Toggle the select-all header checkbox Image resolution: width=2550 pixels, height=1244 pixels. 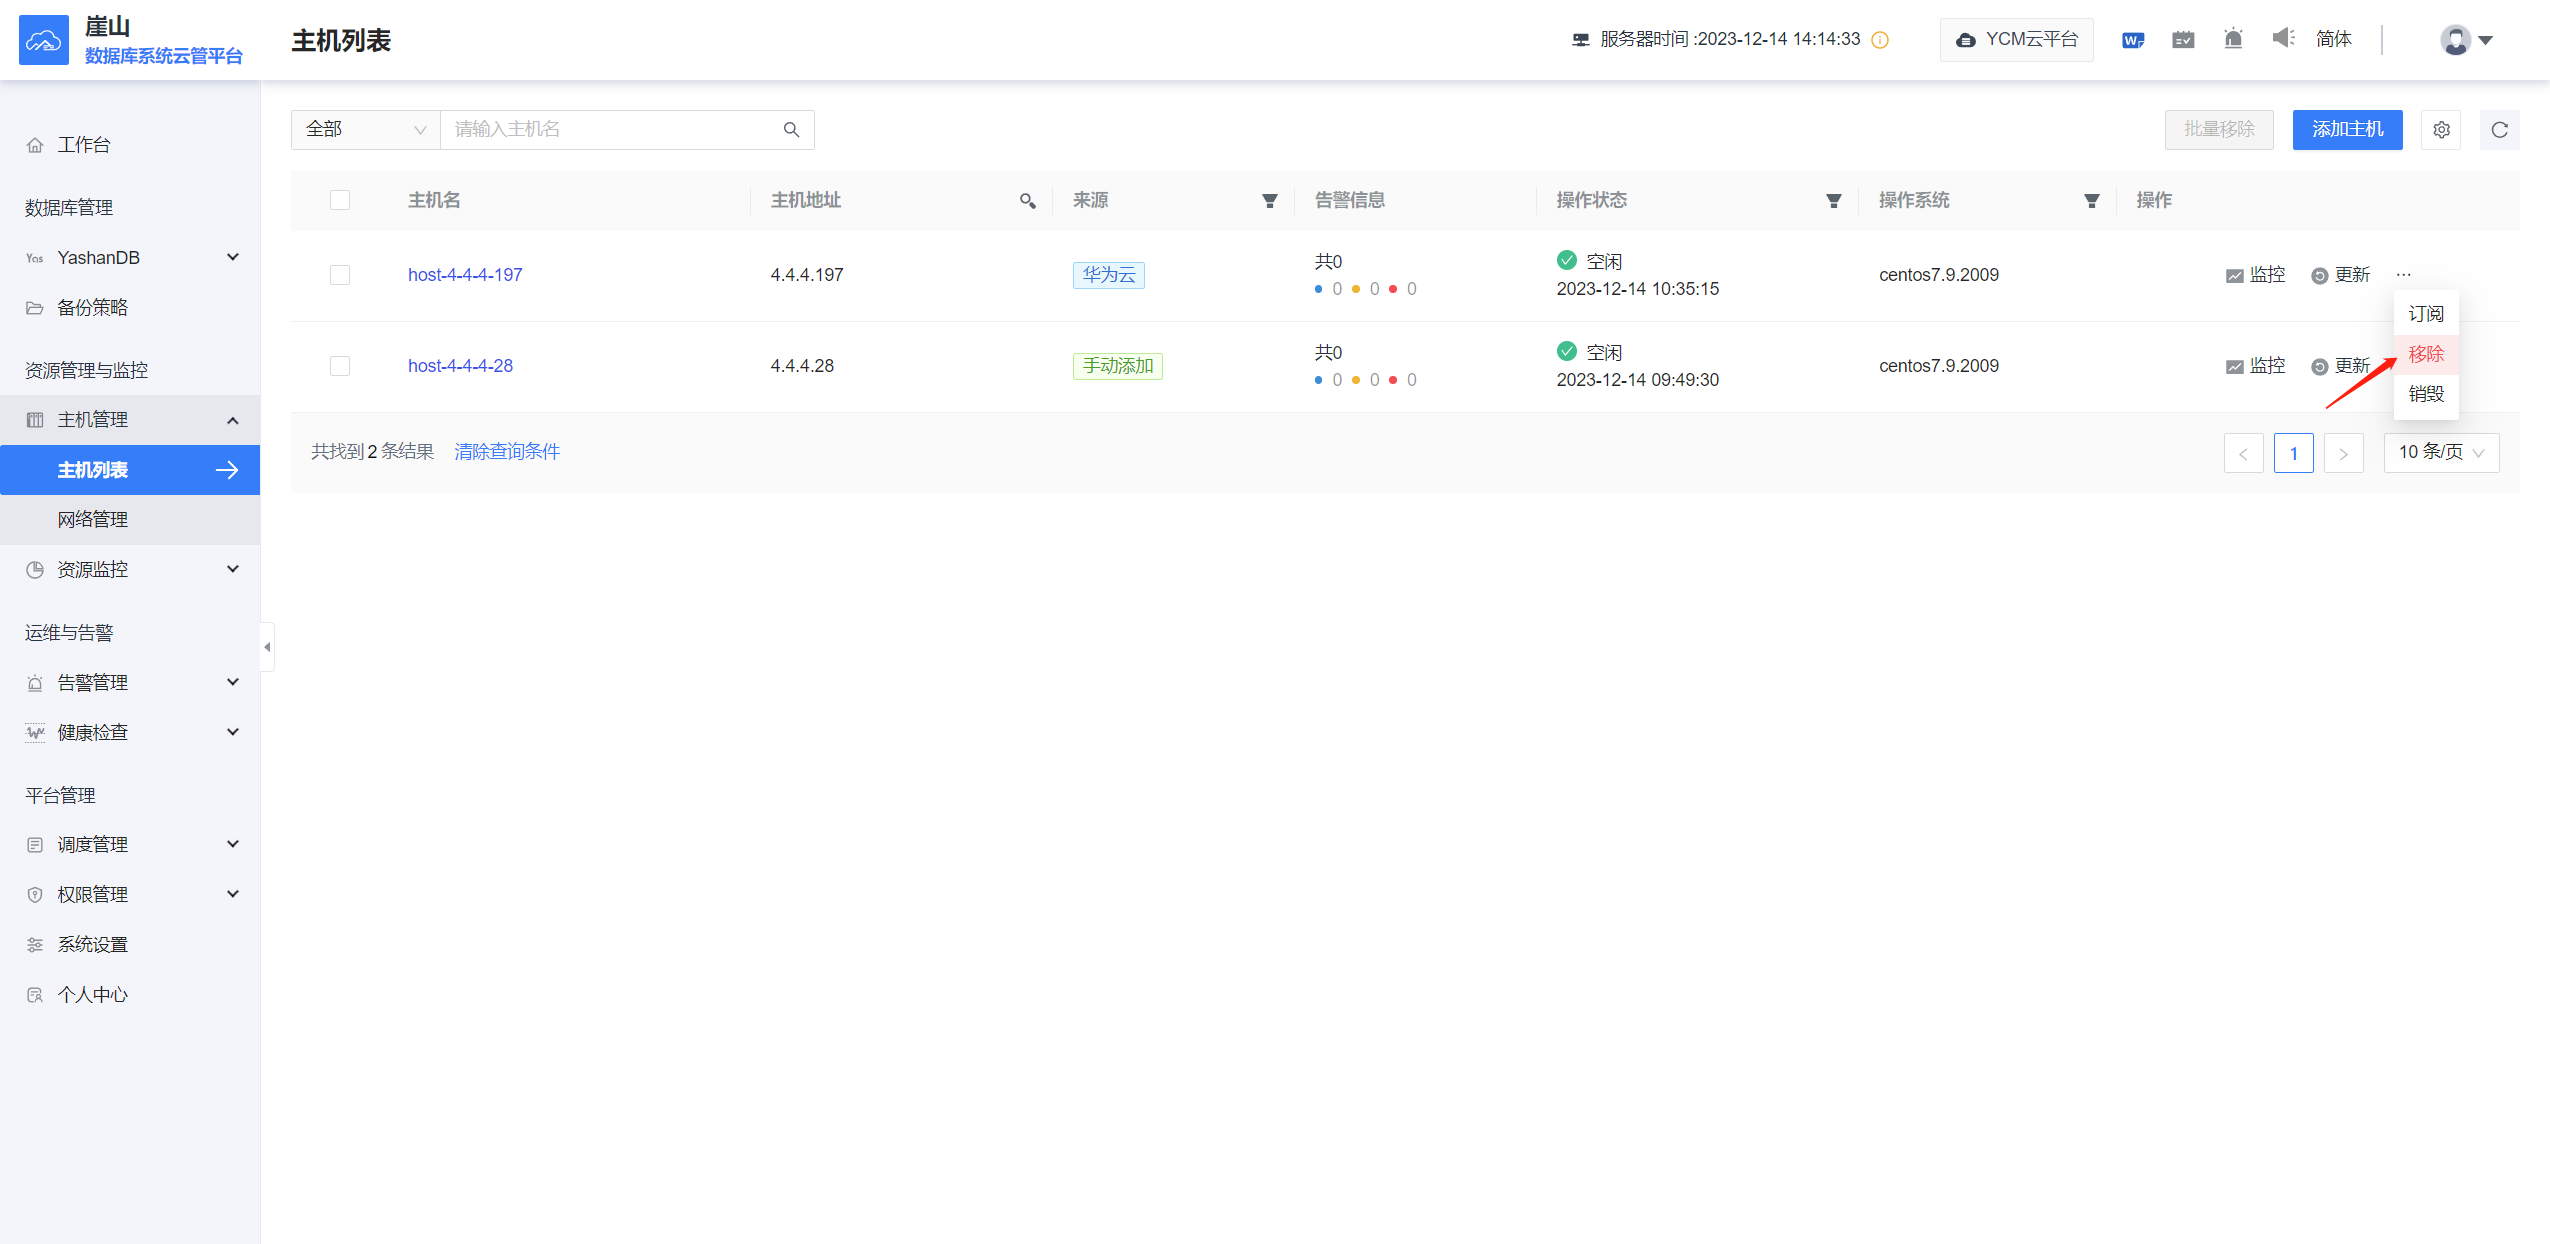[x=340, y=200]
